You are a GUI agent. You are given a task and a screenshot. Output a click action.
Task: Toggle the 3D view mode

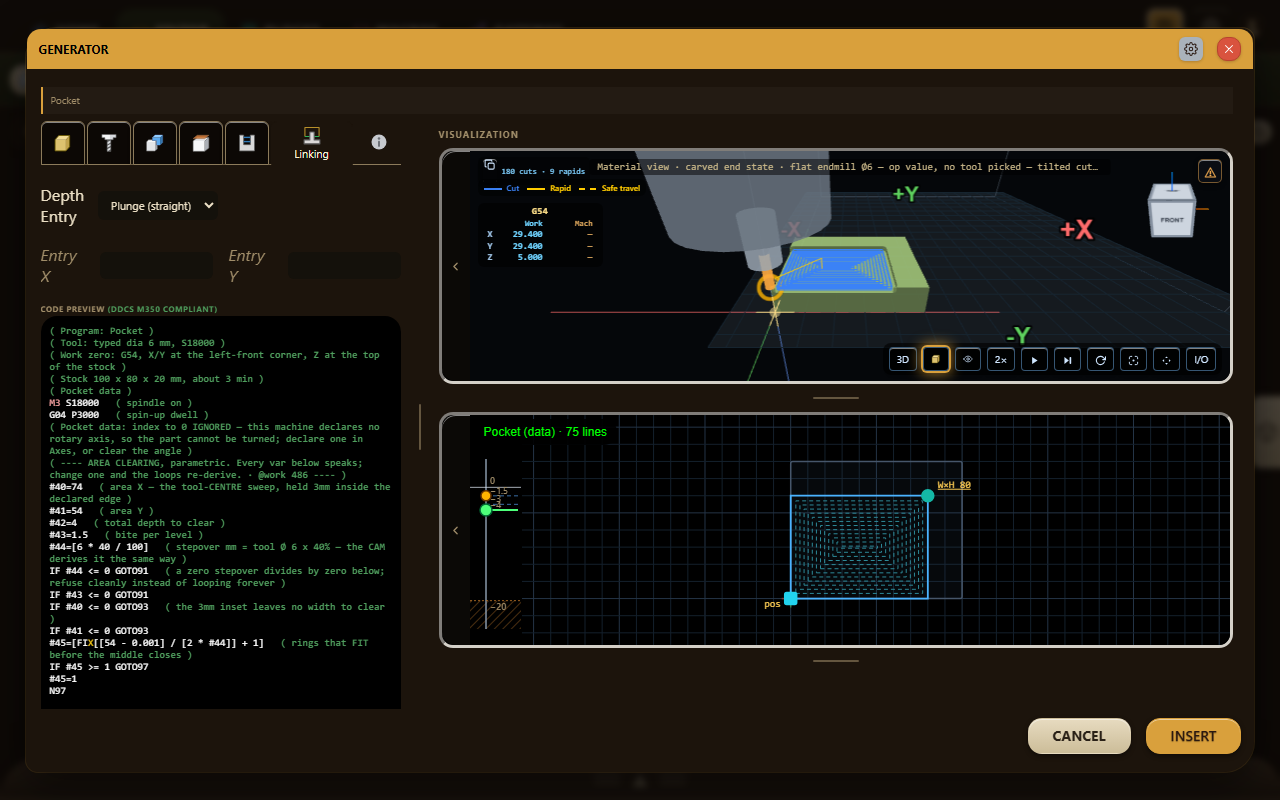(x=903, y=359)
